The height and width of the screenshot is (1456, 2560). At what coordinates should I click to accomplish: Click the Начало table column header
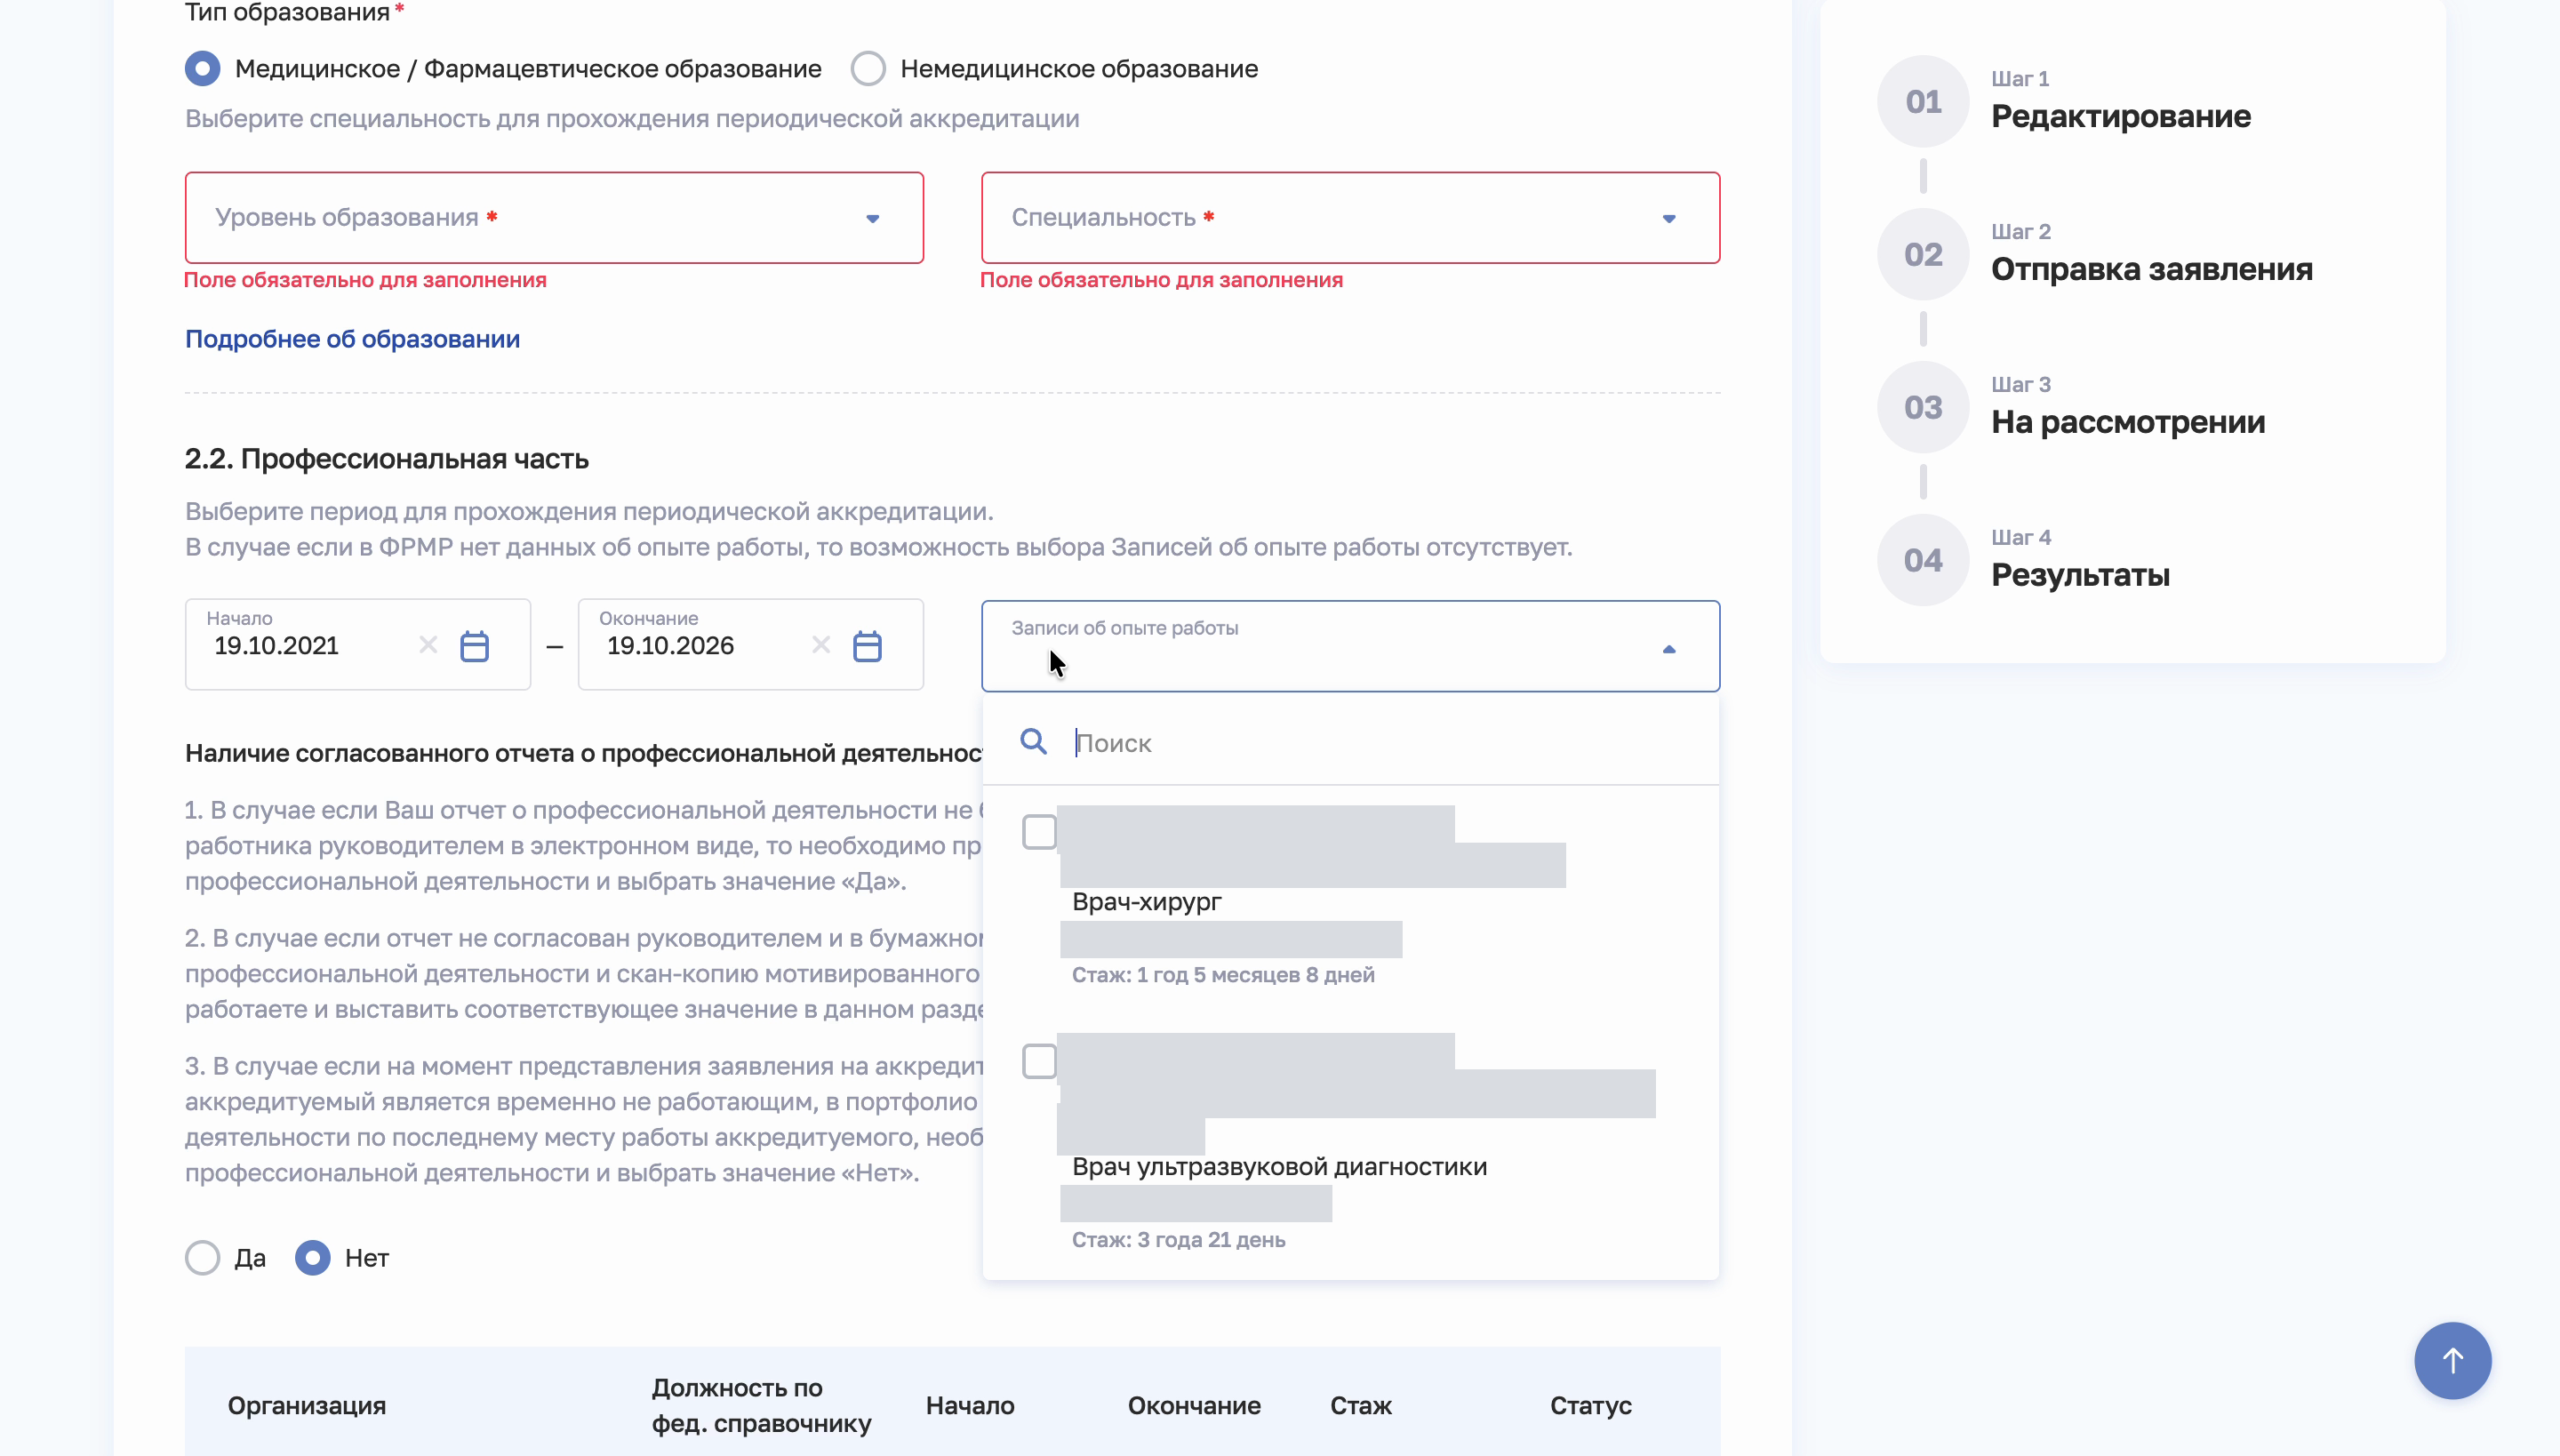click(969, 1405)
